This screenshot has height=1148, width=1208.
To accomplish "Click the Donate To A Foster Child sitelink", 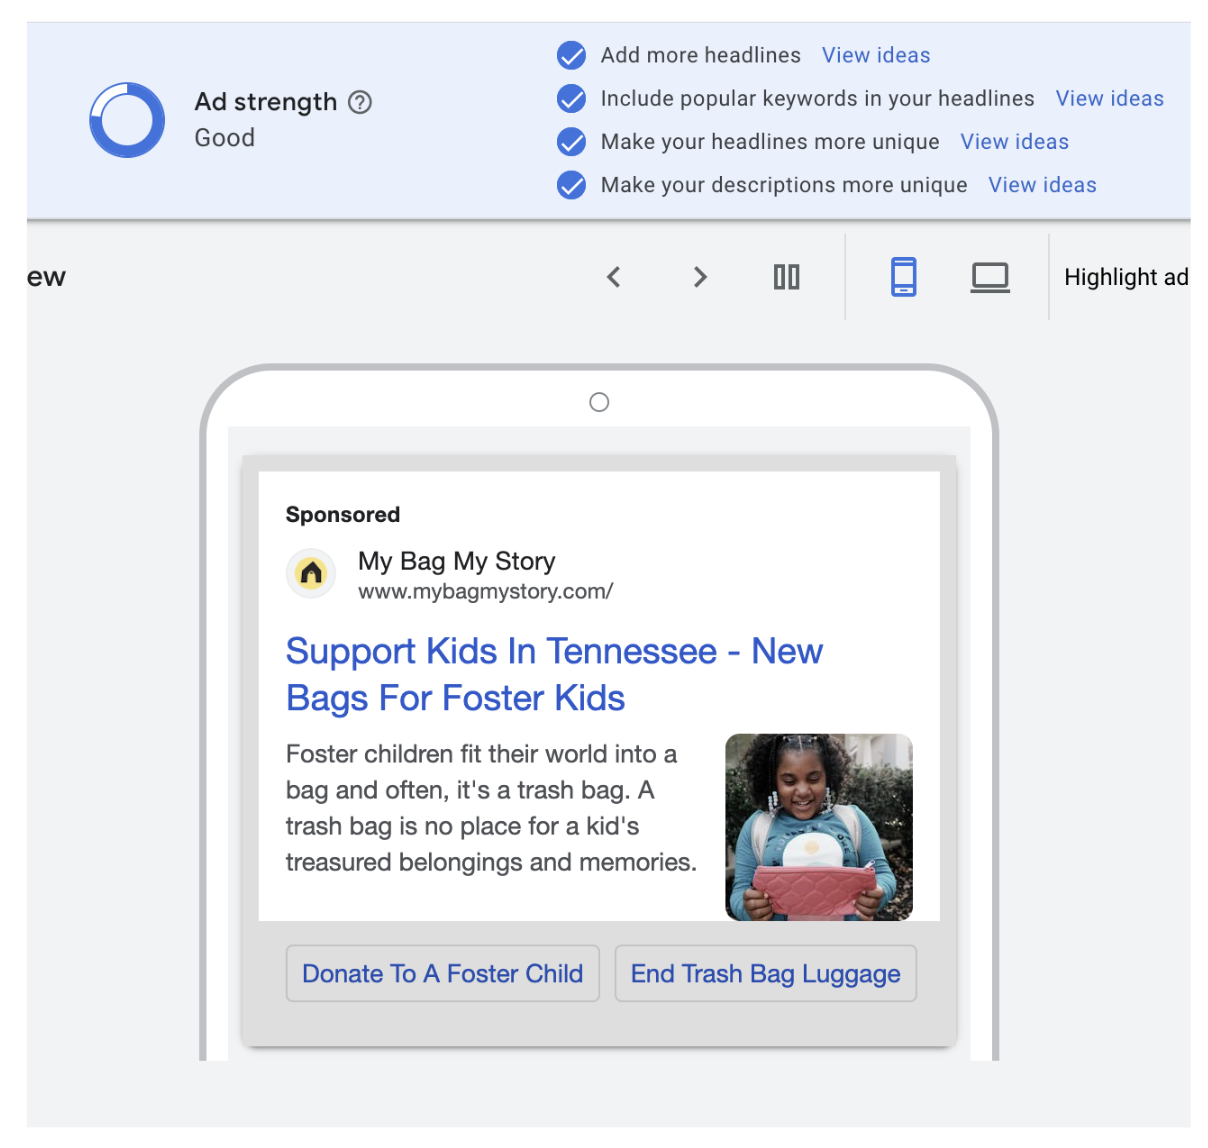I will (443, 973).
